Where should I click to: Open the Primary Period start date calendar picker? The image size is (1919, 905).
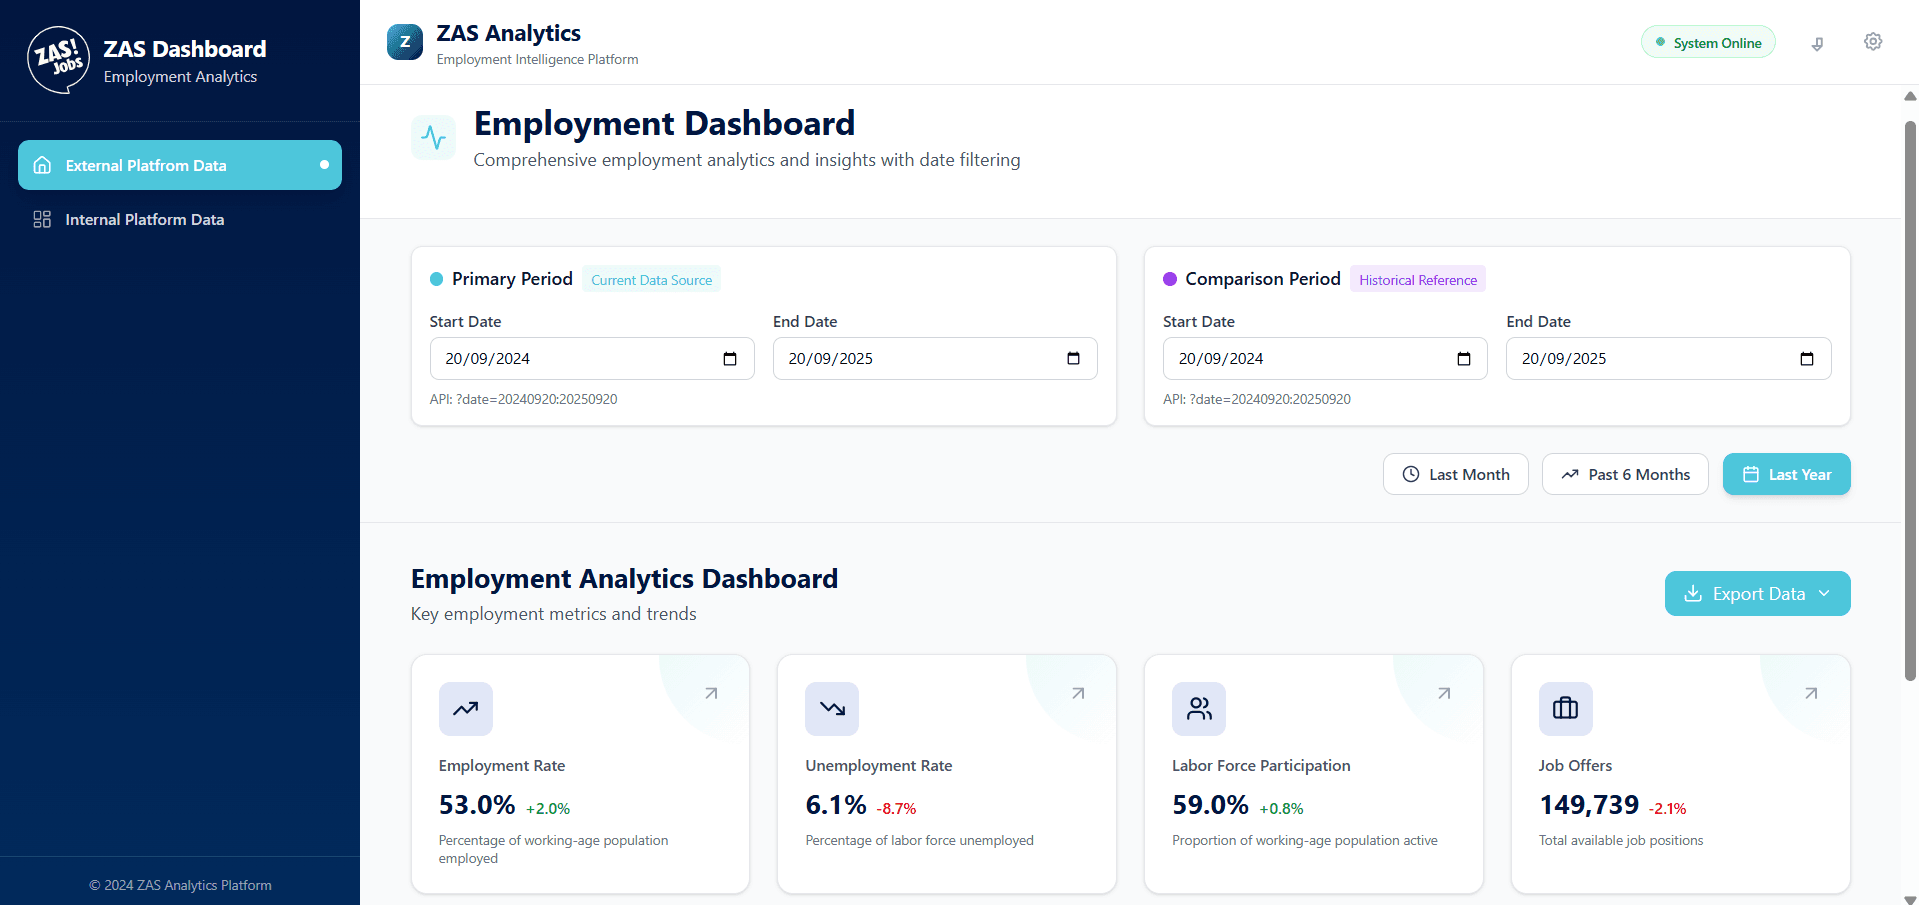coord(731,358)
